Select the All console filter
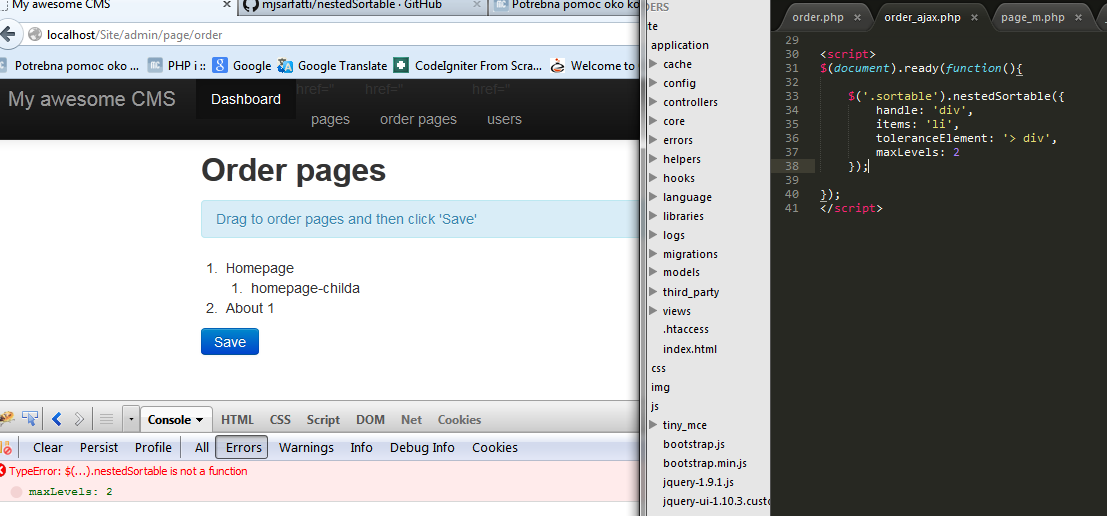The width and height of the screenshot is (1107, 516). [202, 448]
